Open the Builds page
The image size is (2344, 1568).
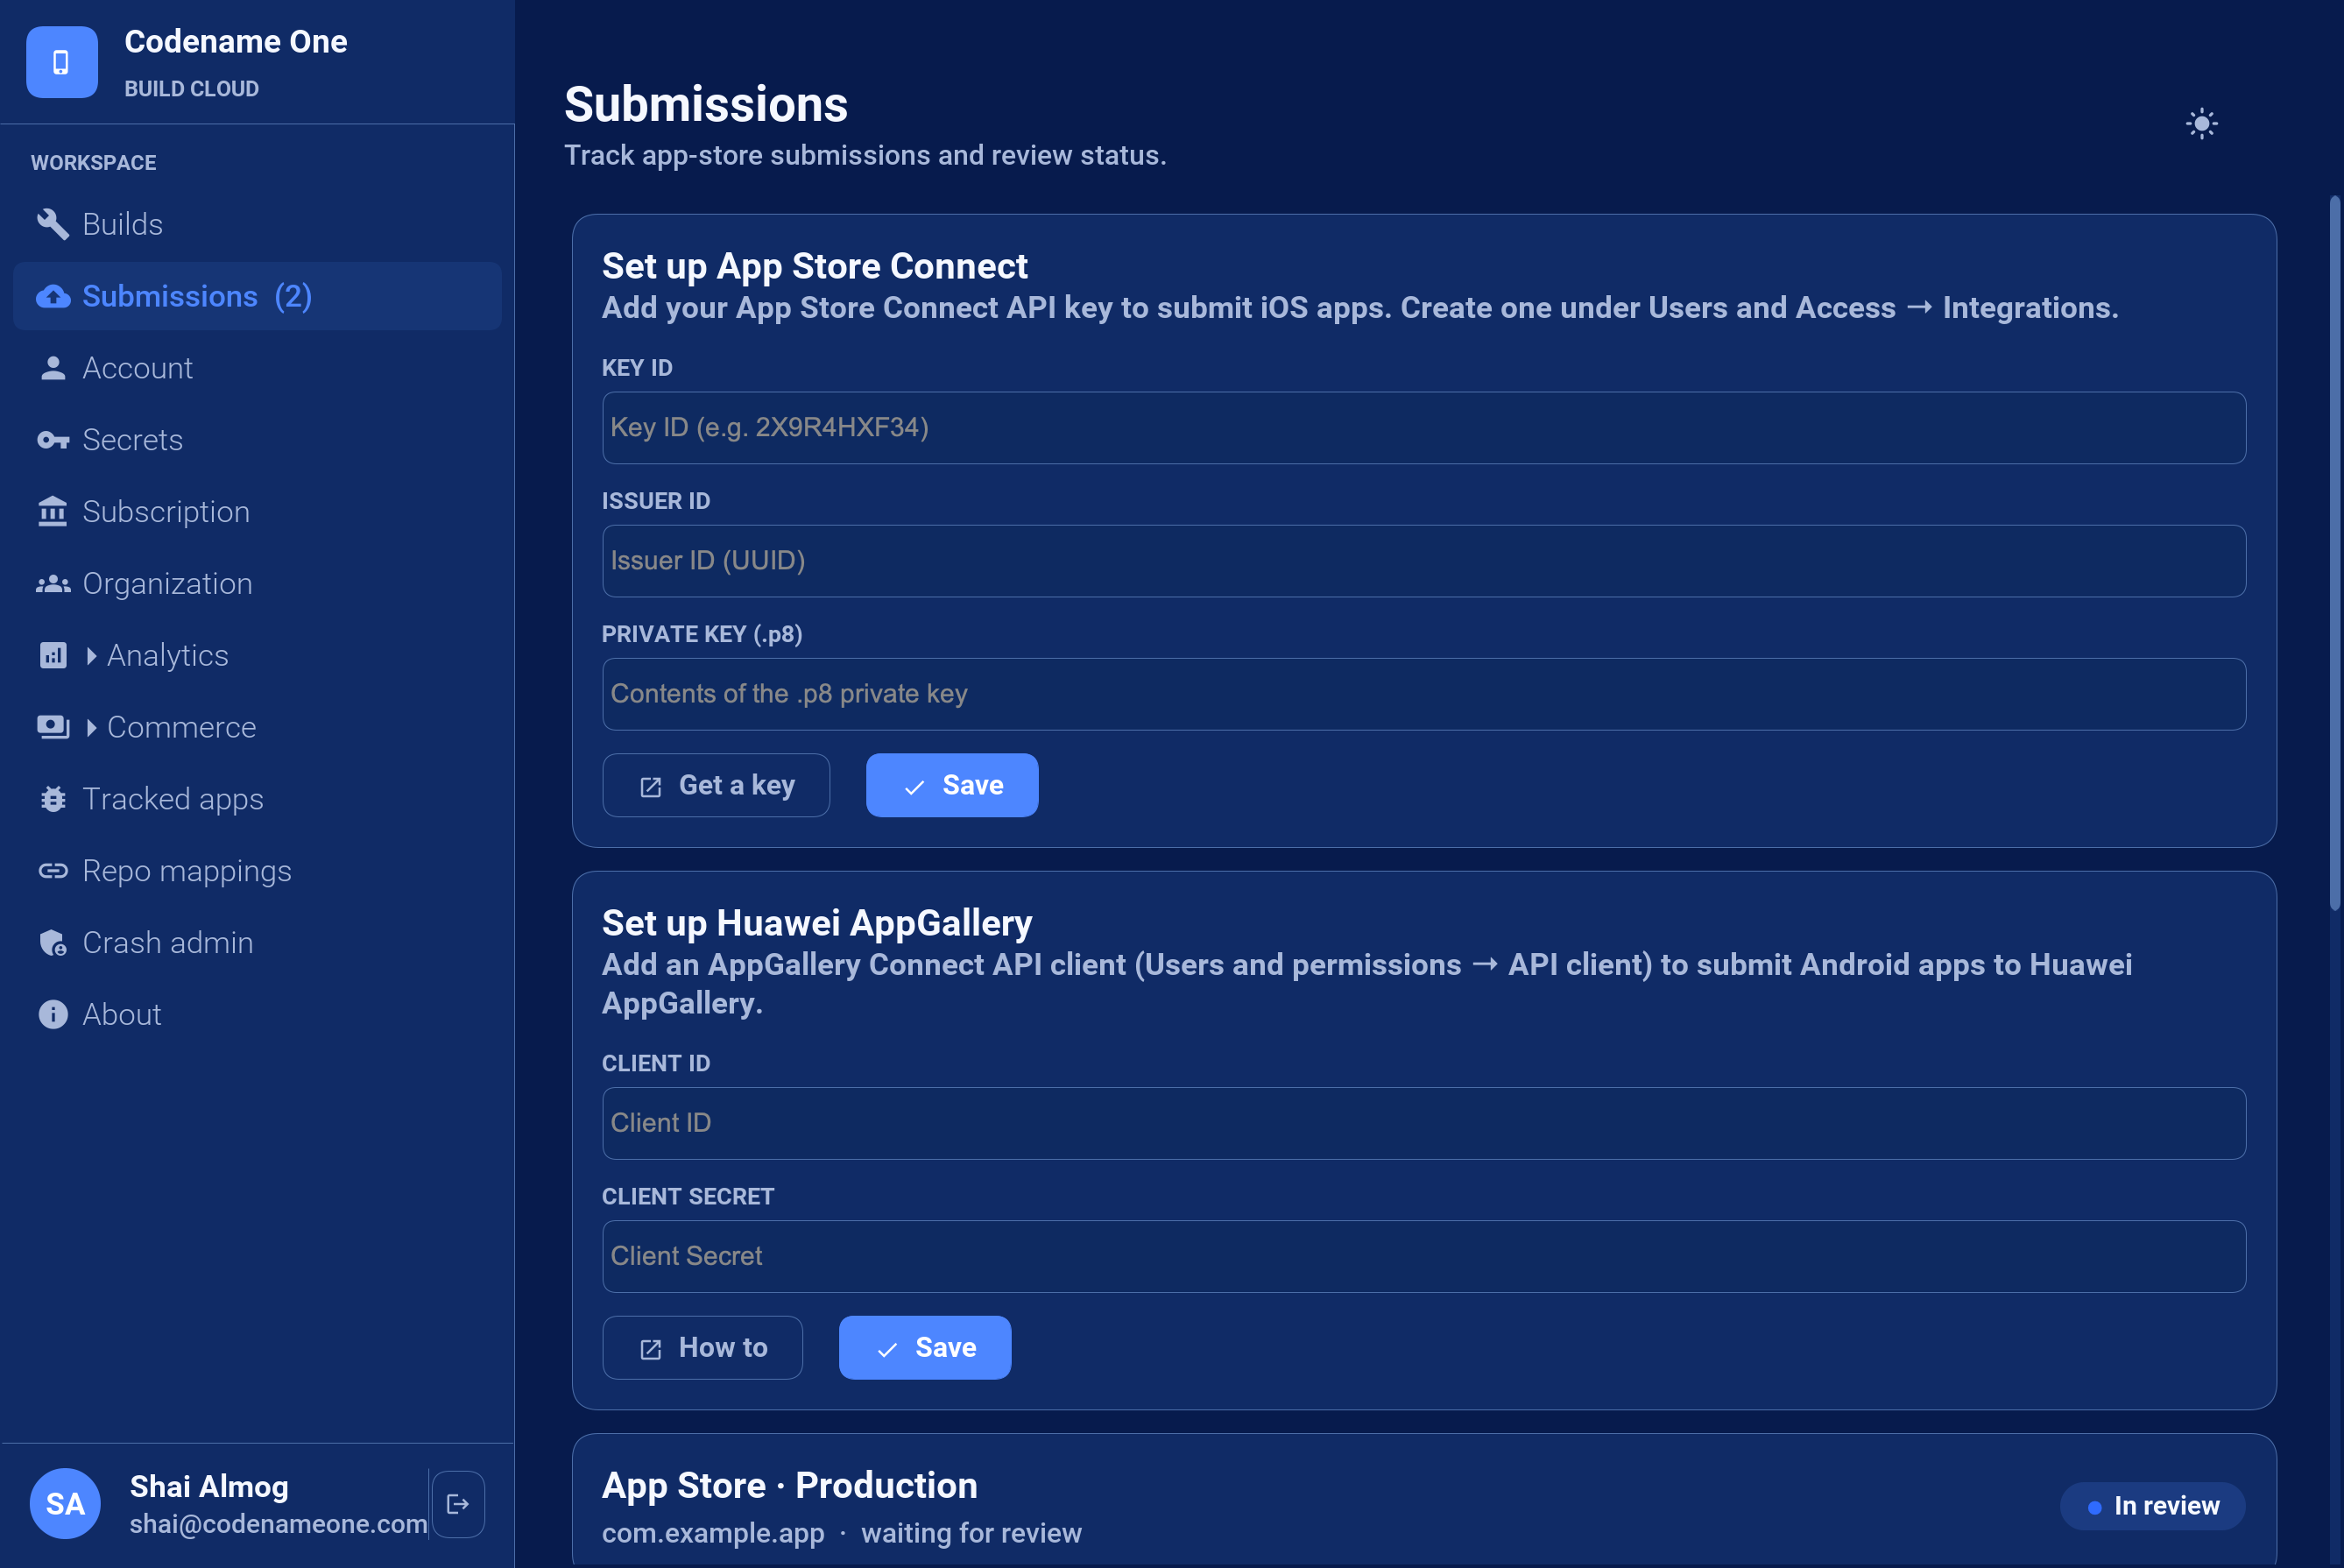257,224
